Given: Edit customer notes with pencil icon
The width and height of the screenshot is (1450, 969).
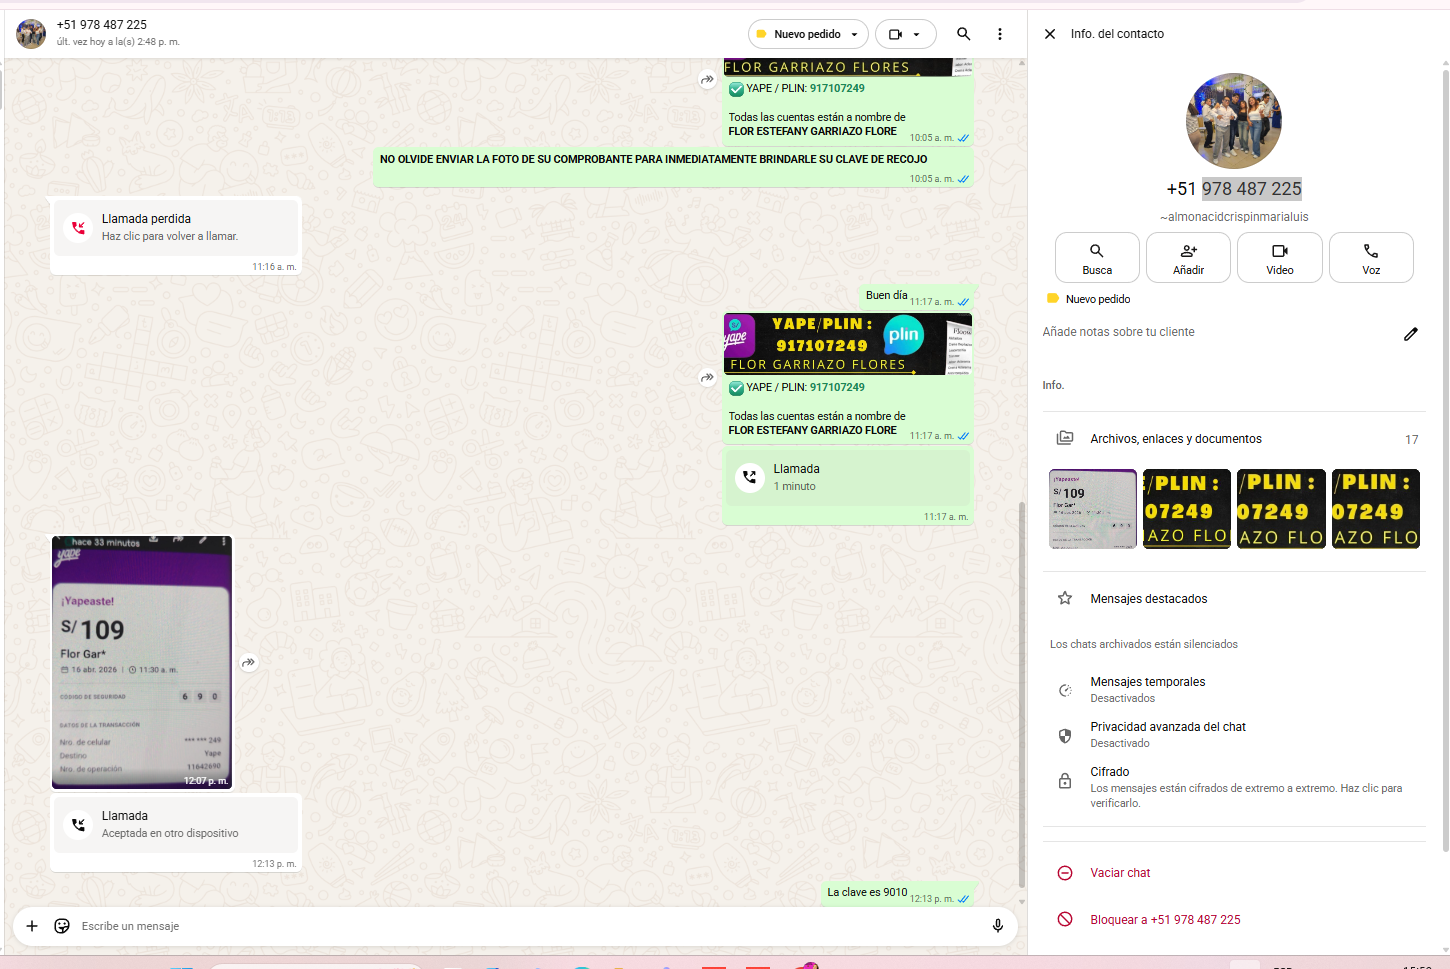Looking at the screenshot, I should (x=1410, y=334).
